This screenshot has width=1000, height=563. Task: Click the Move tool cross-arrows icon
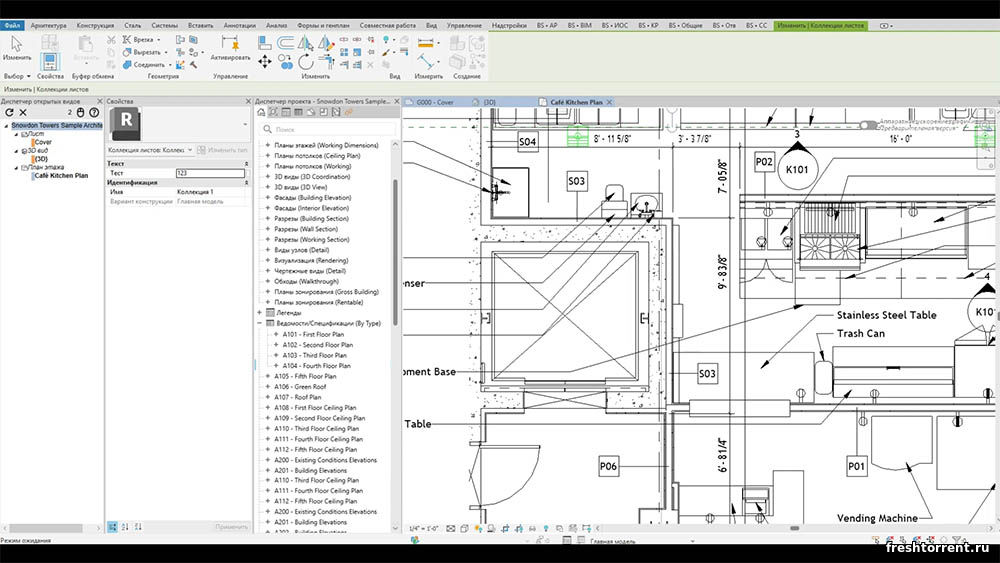265,62
